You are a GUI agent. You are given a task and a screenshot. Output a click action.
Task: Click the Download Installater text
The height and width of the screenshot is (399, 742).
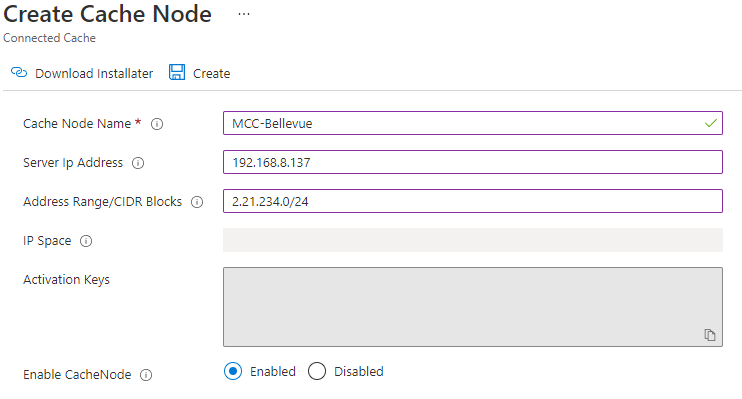pos(94,74)
